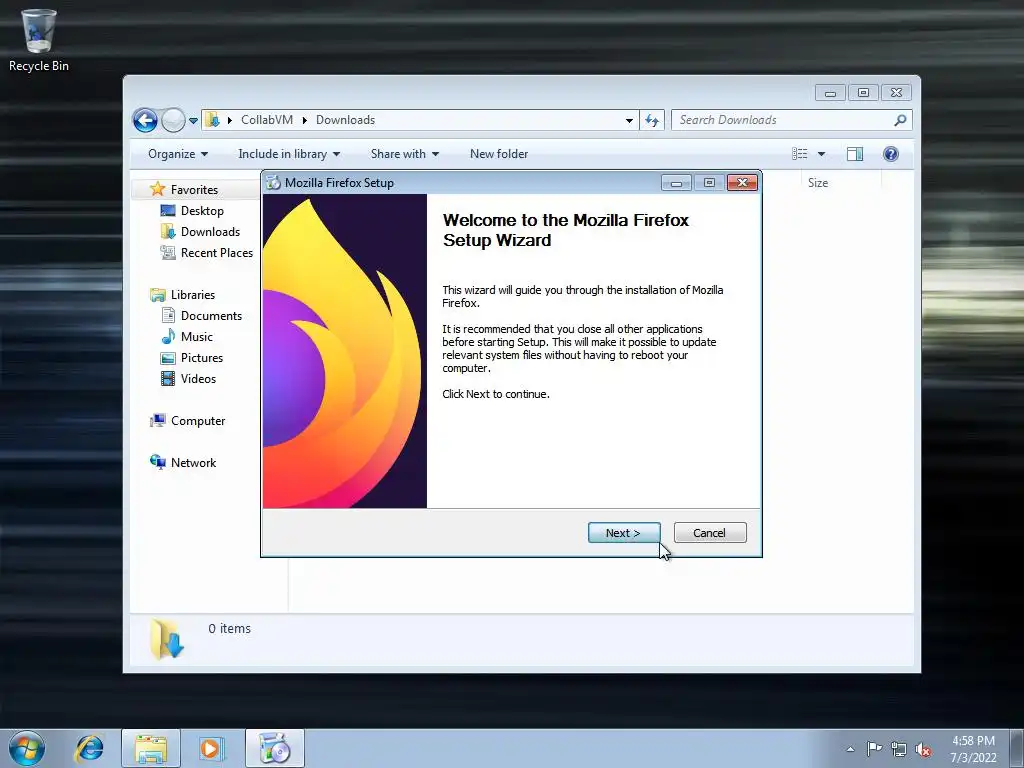Open the Organize menu

tap(178, 154)
